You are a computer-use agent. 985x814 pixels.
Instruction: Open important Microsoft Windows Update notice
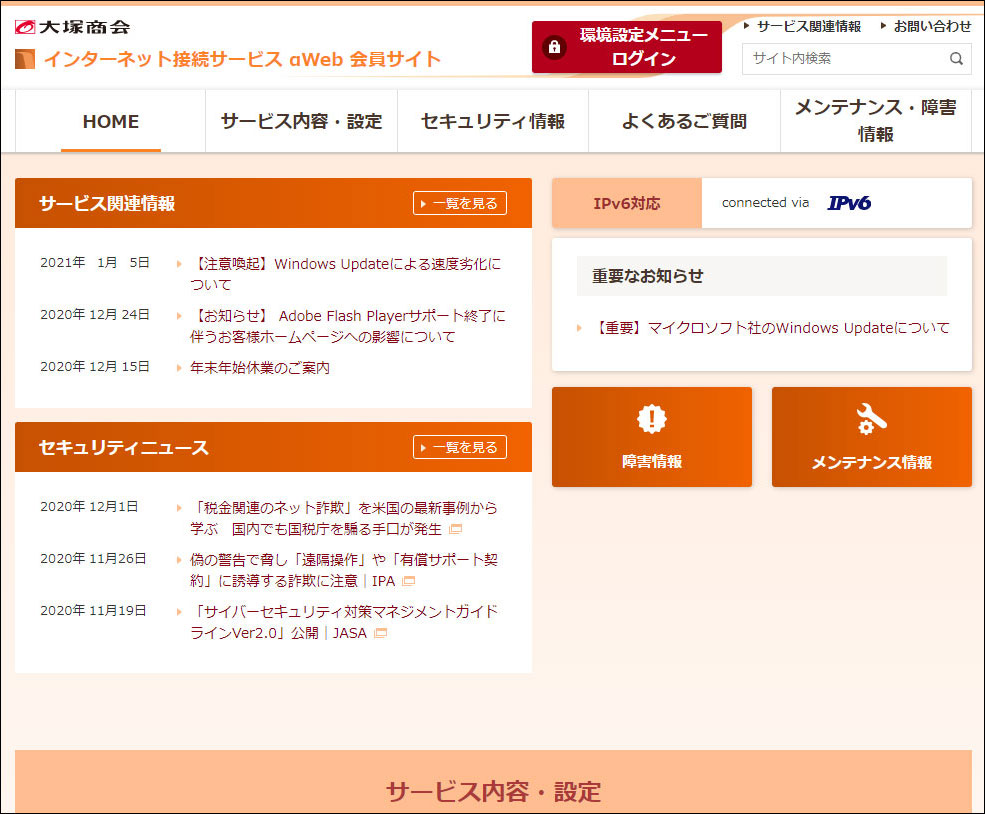pos(768,327)
